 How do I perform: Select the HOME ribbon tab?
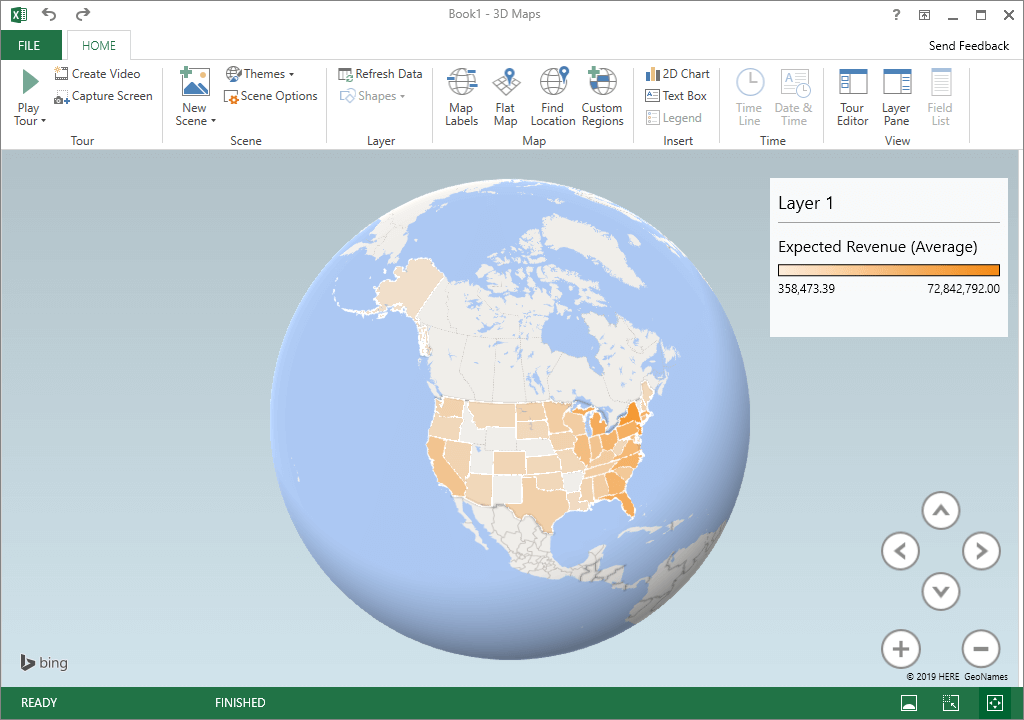(98, 45)
